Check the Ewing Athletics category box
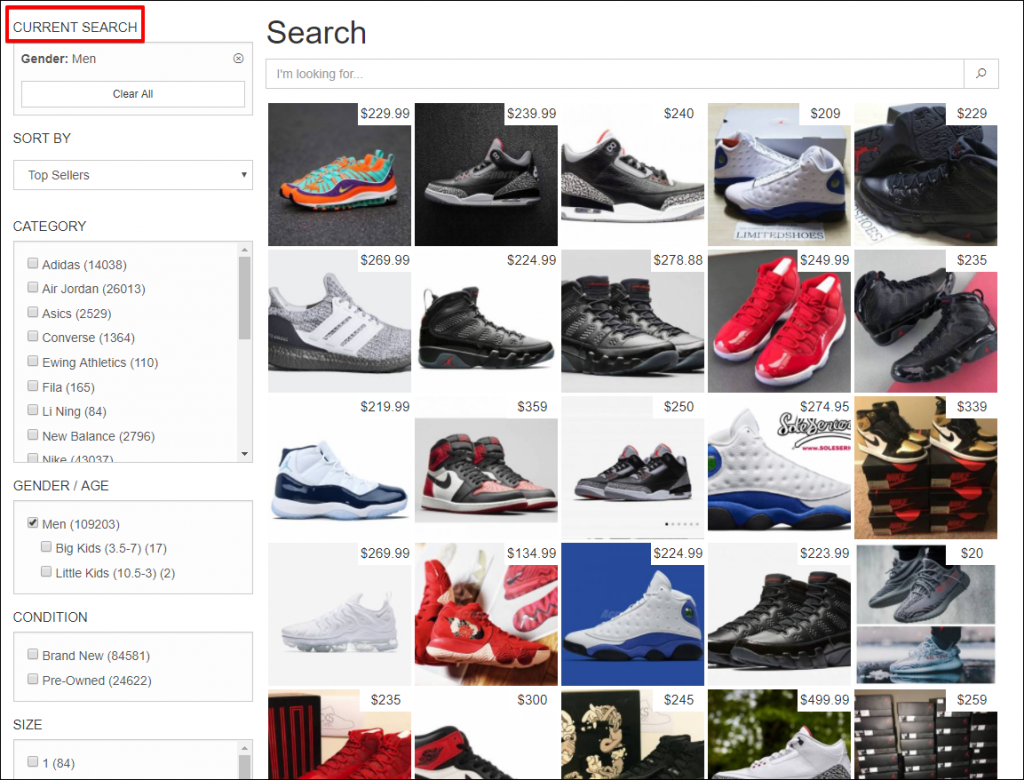Screen dimensions: 1024x780 (32, 361)
